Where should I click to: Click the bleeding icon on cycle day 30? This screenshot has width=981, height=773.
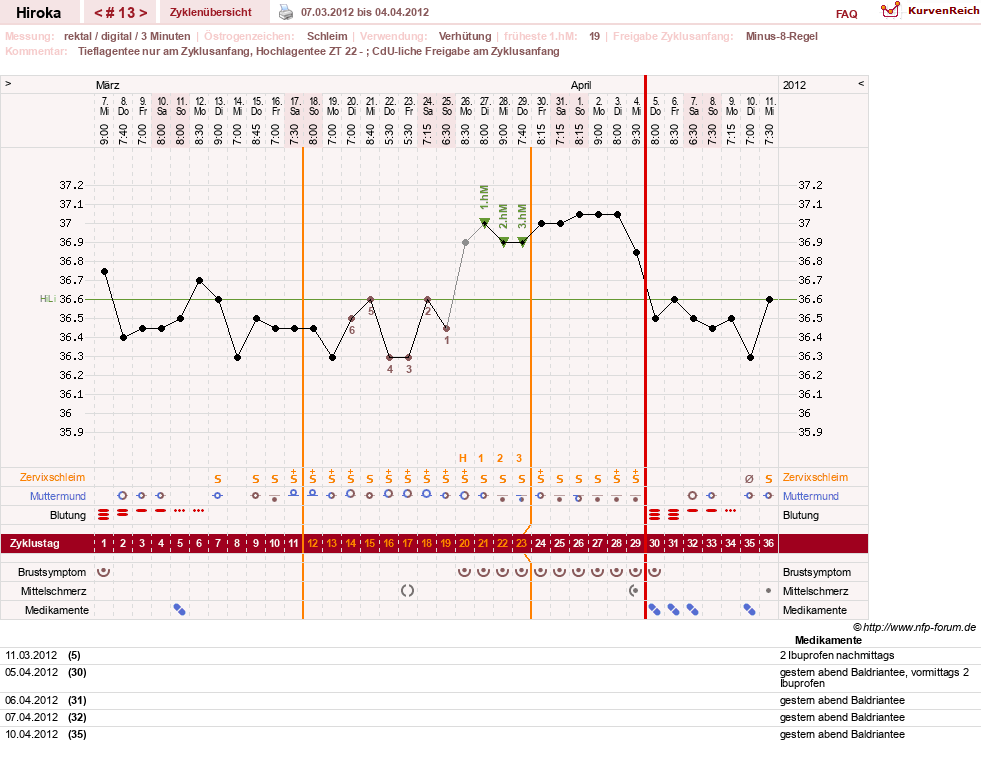pyautogui.click(x=654, y=515)
